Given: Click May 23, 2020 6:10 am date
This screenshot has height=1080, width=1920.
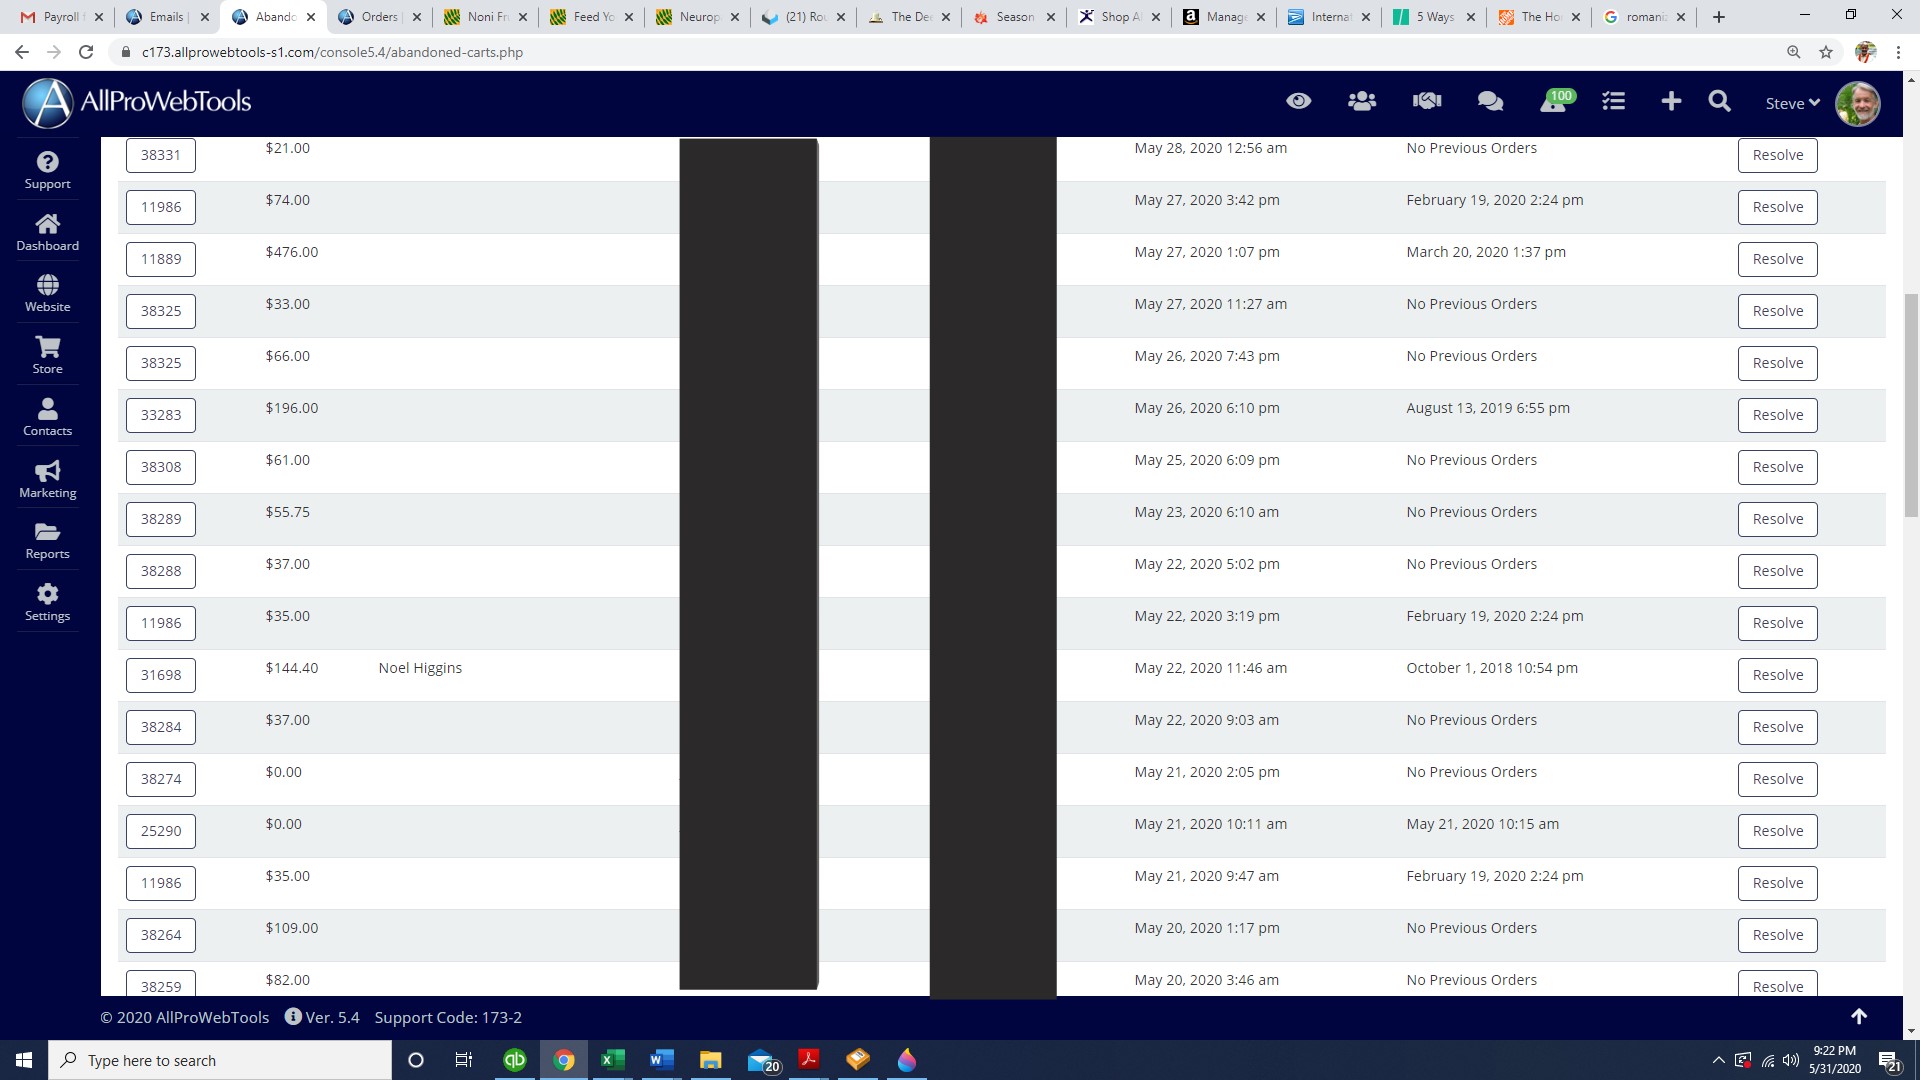Looking at the screenshot, I should tap(1206, 512).
